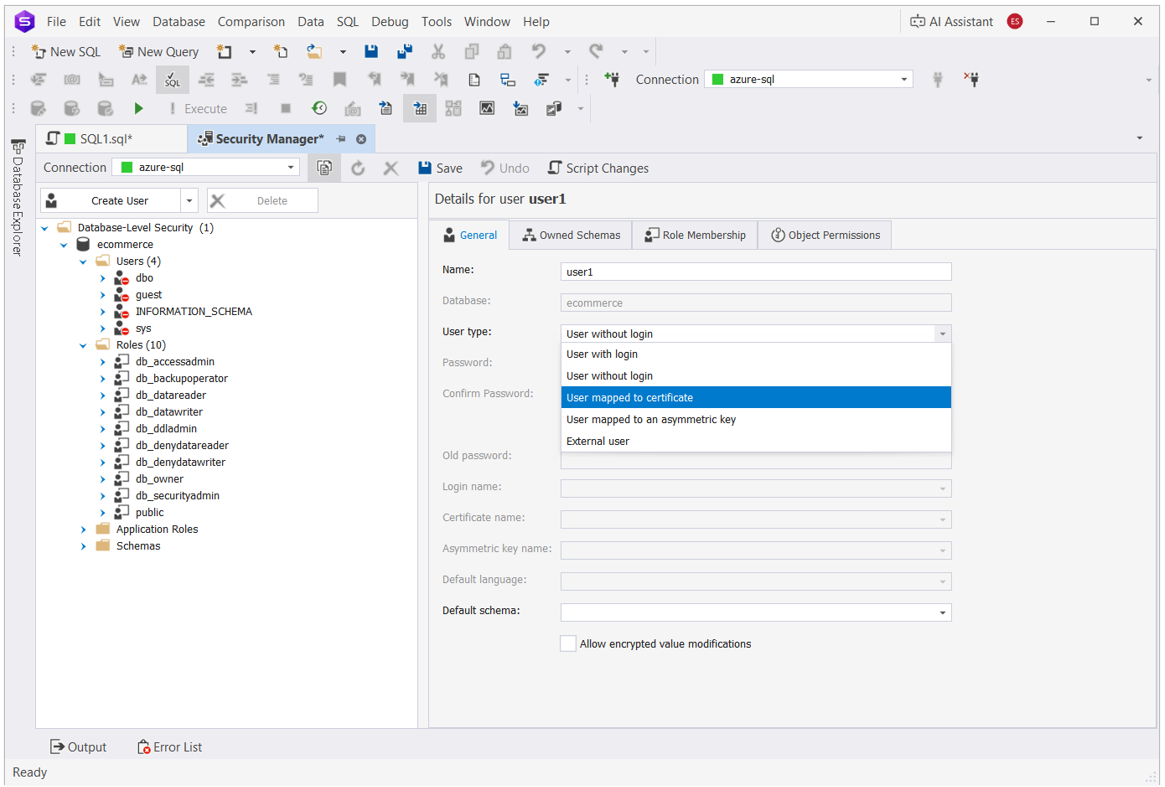Viewport: 1165px width, 787px height.
Task: Click the Cut scissors icon
Action: (x=438, y=51)
